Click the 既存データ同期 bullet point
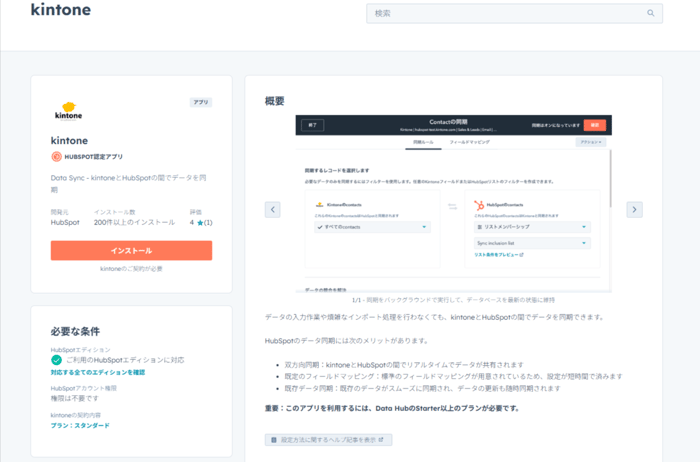 pos(422,388)
